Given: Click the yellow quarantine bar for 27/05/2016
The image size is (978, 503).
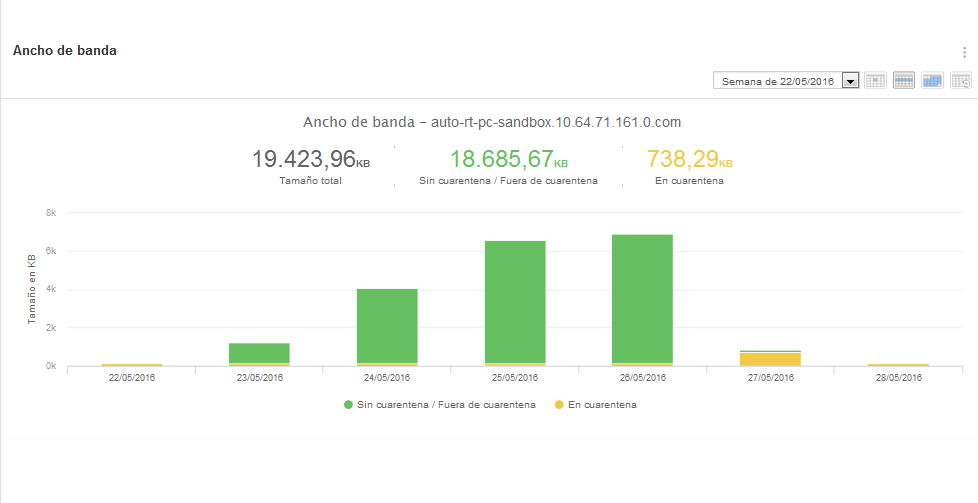Looking at the screenshot, I should click(x=770, y=359).
